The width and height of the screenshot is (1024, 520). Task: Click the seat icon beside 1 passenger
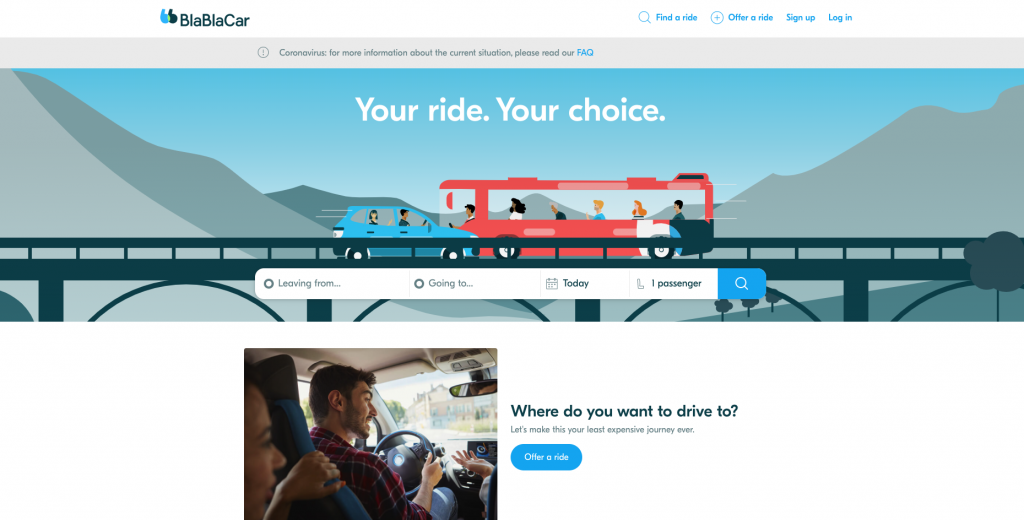click(640, 284)
